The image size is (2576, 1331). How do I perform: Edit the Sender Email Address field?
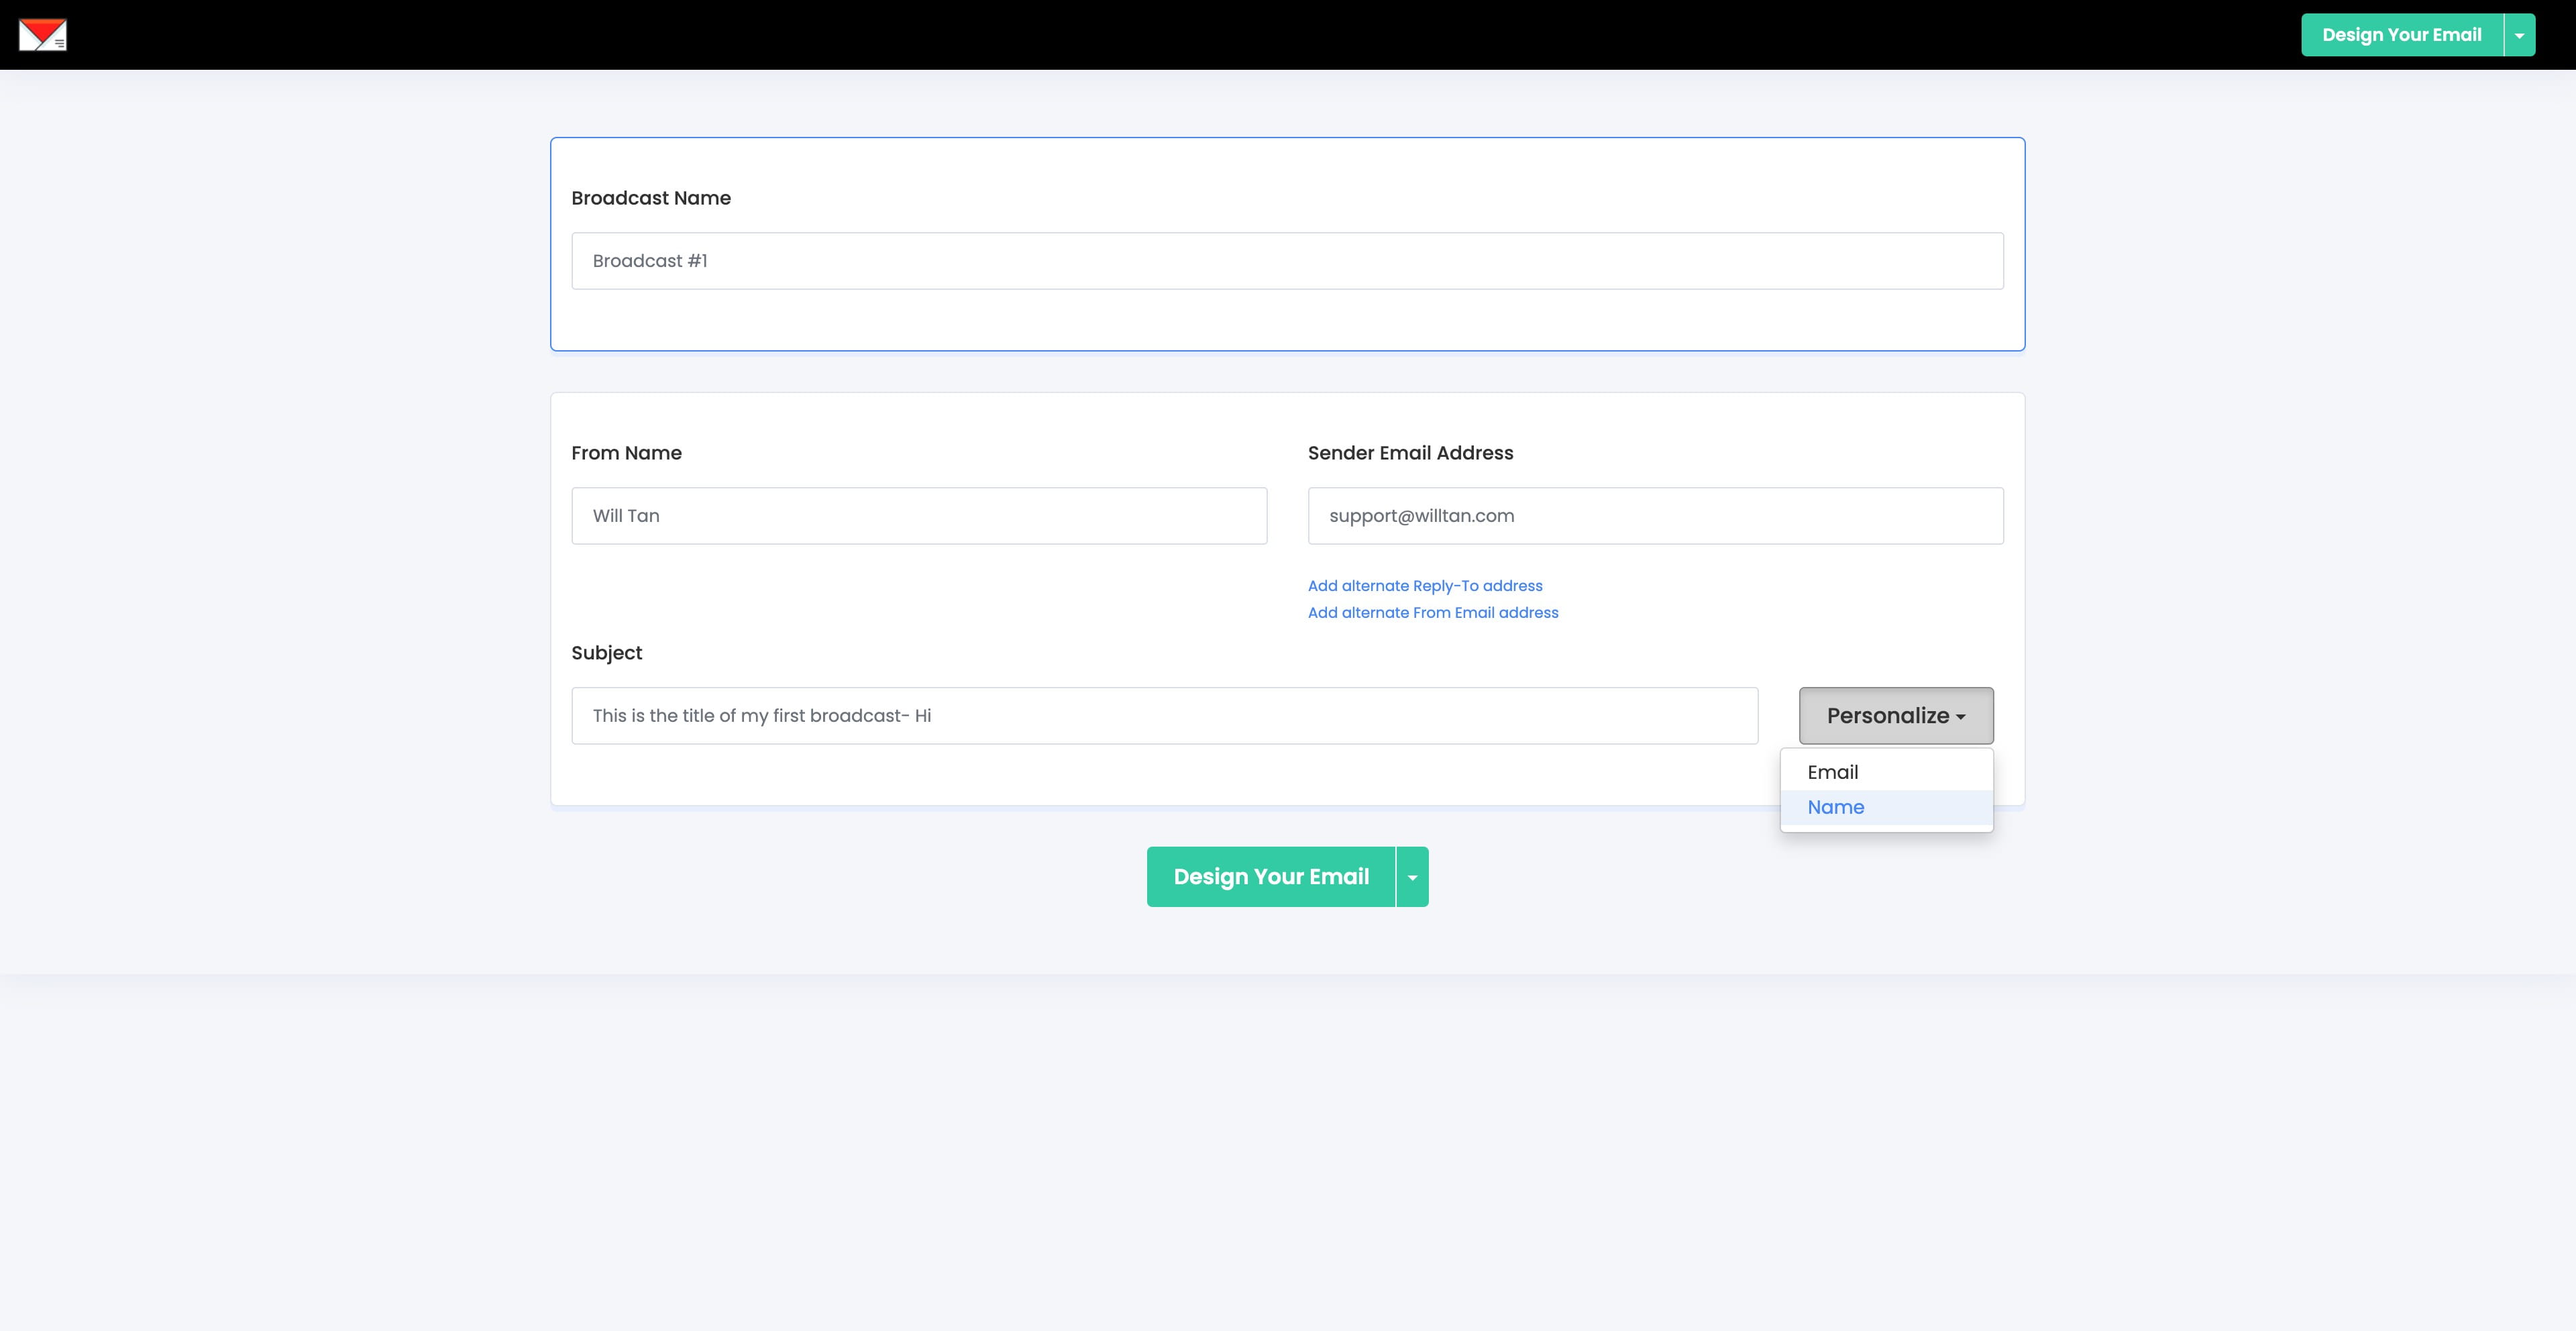[x=1655, y=516]
